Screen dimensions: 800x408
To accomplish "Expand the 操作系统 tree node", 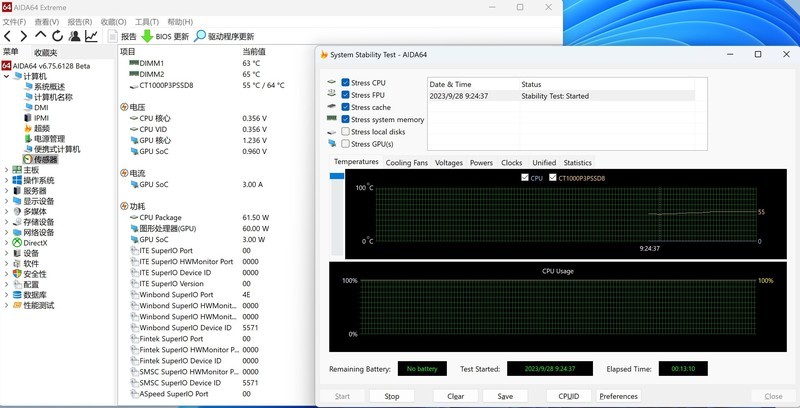I will click(x=6, y=181).
